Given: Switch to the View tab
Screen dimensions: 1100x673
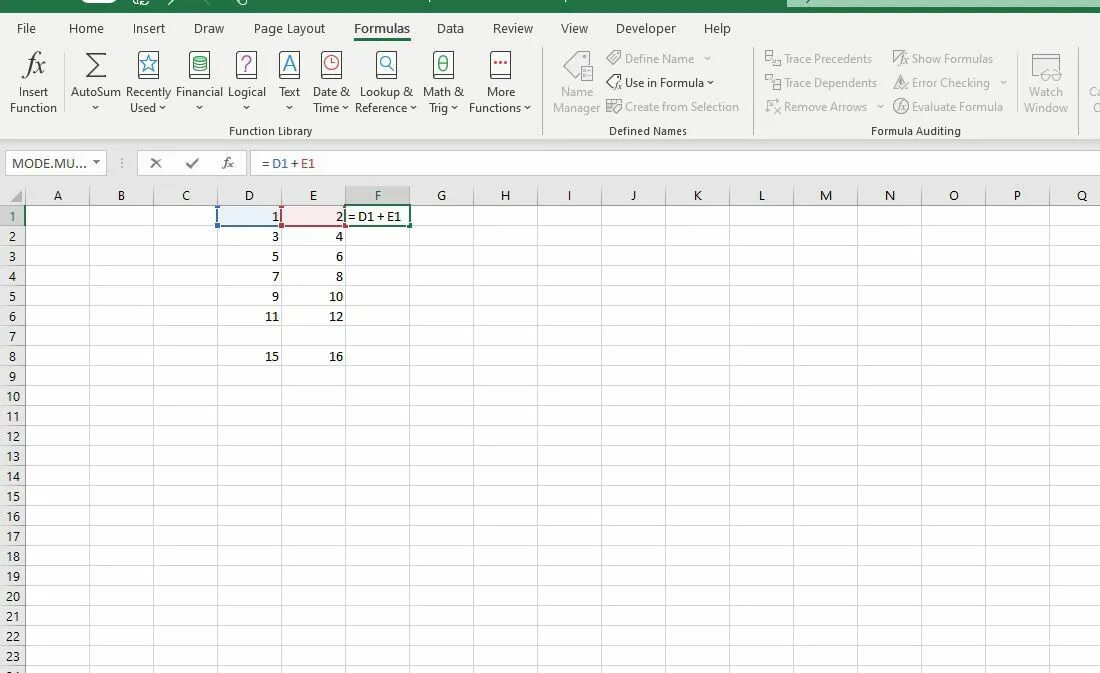Looking at the screenshot, I should point(574,29).
